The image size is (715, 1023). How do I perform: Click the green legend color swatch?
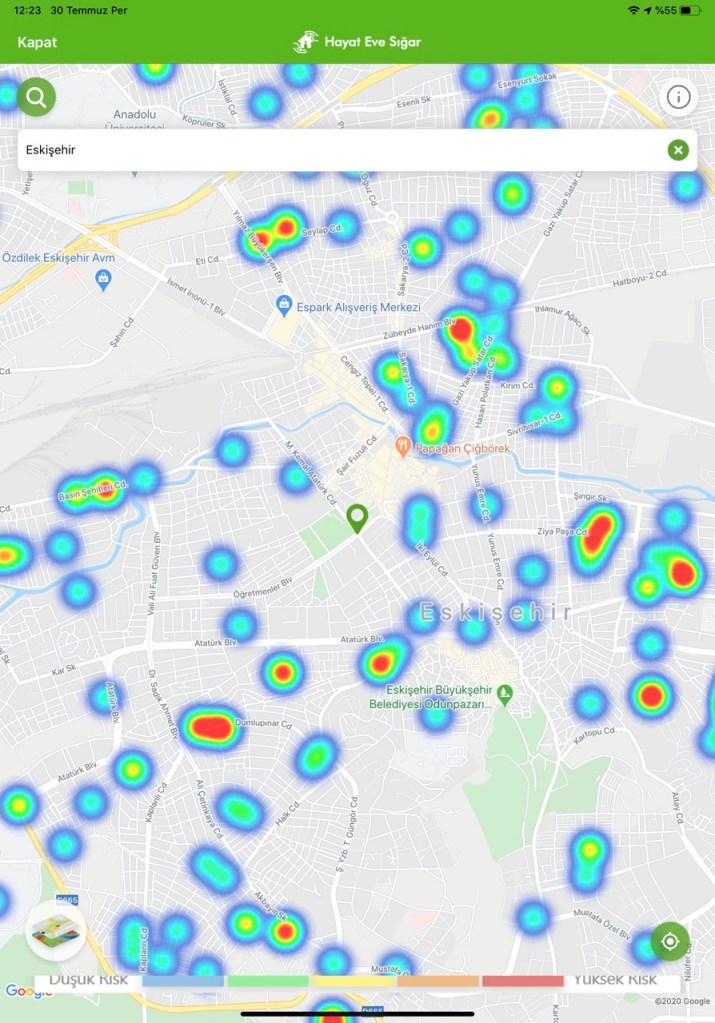click(x=268, y=981)
